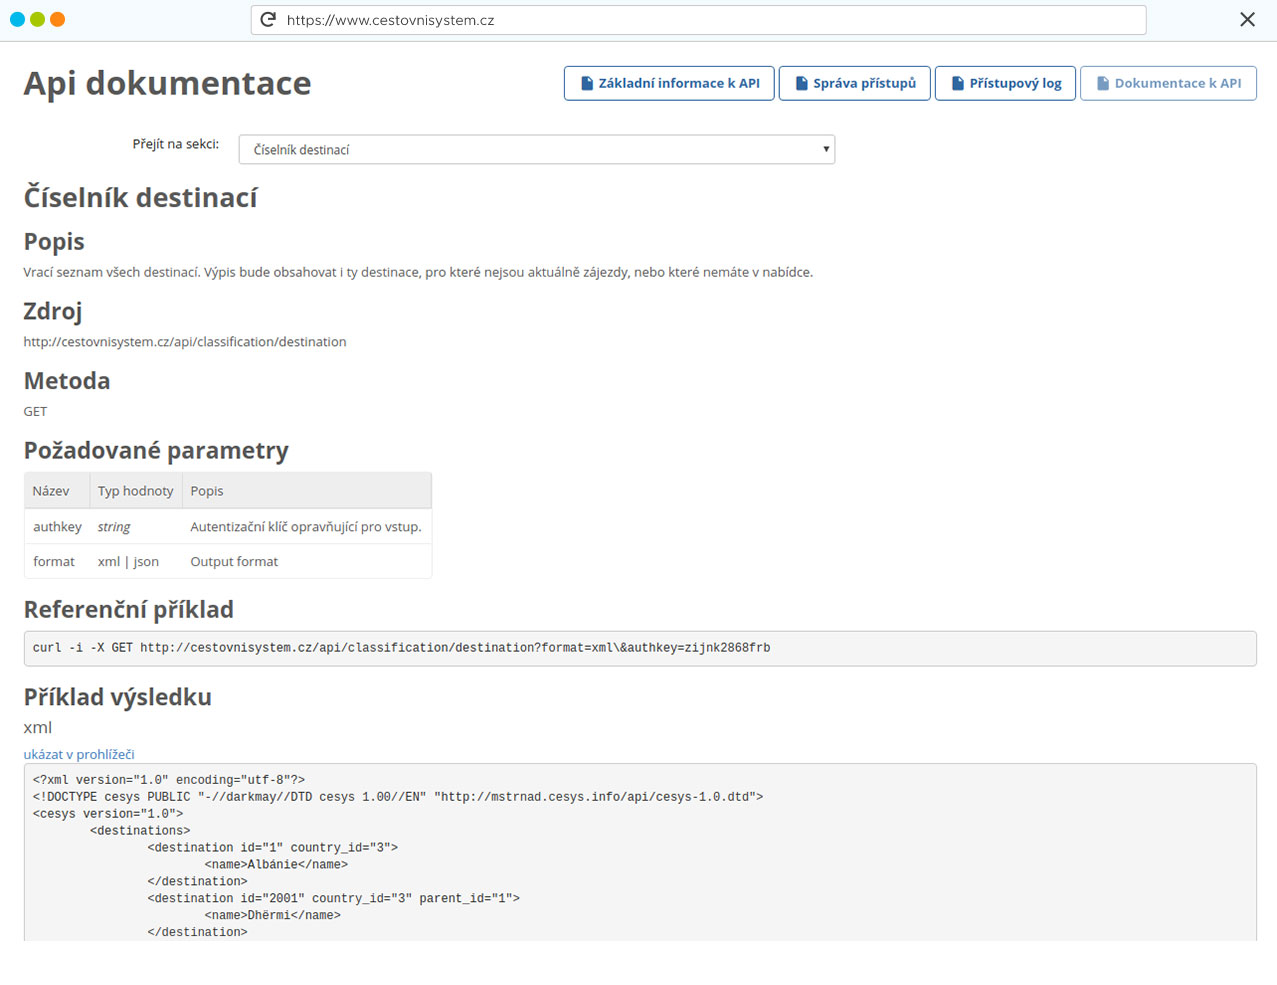
Task: Open the Přejít na sekci dropdown
Action: tap(536, 150)
